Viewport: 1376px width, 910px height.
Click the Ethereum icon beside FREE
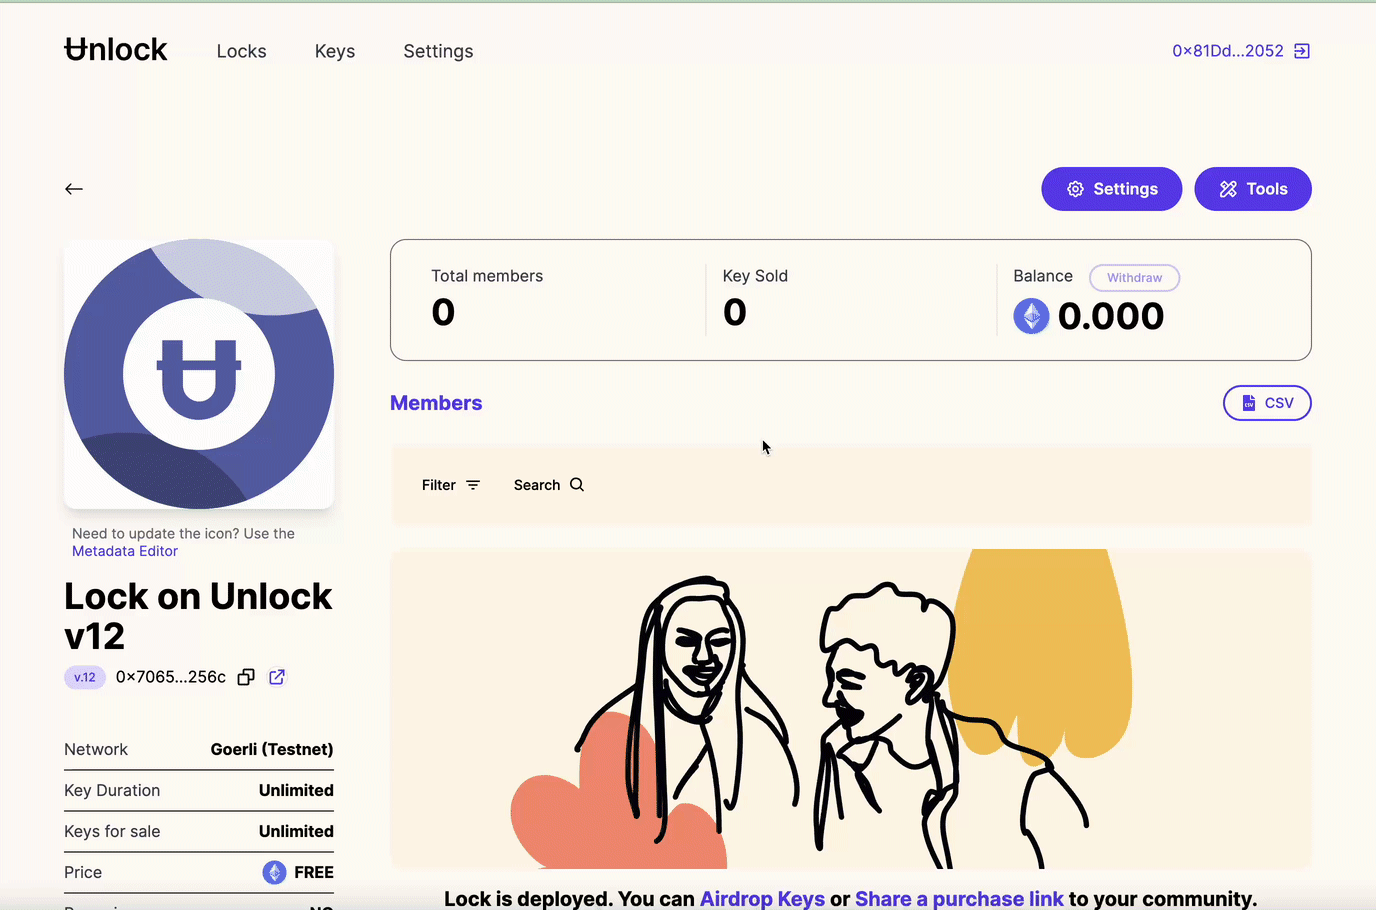(274, 872)
